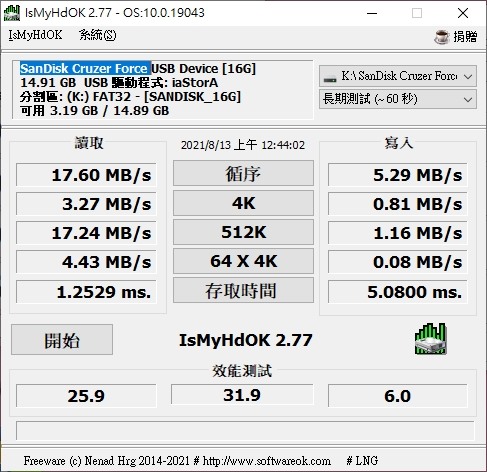487x472 pixels.
Task: Click the 5.0800 ms. write access time
Action: [398, 292]
